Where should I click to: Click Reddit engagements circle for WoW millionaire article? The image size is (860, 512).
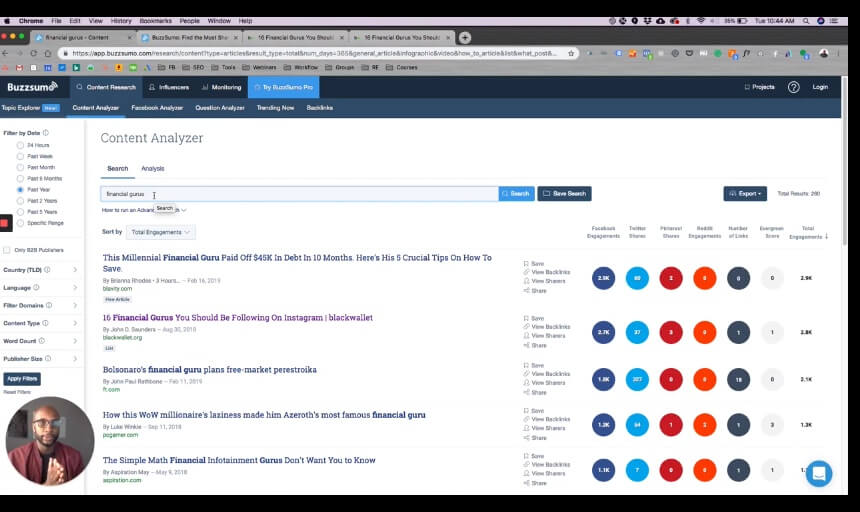[705, 425]
